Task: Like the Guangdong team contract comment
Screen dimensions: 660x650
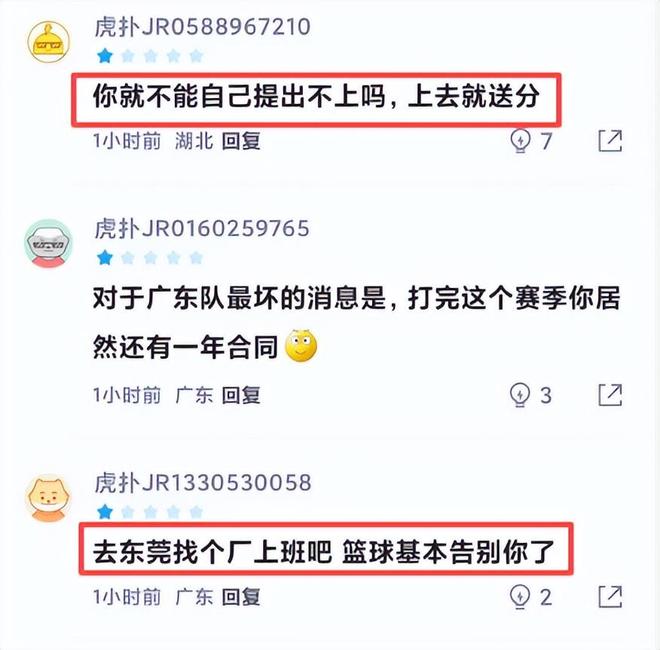Action: [x=520, y=395]
